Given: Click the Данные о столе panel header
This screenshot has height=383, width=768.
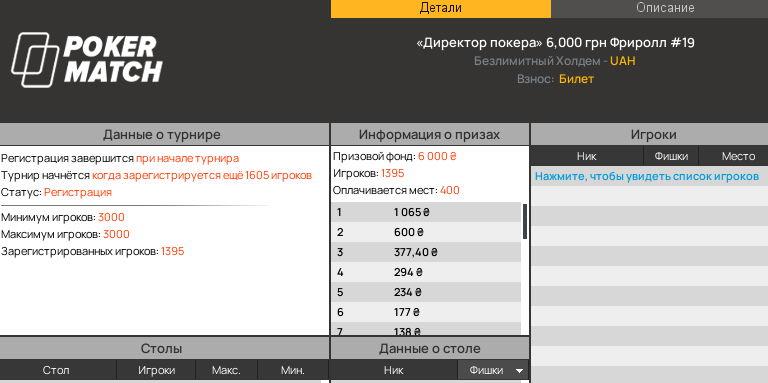Looking at the screenshot, I should tap(430, 349).
